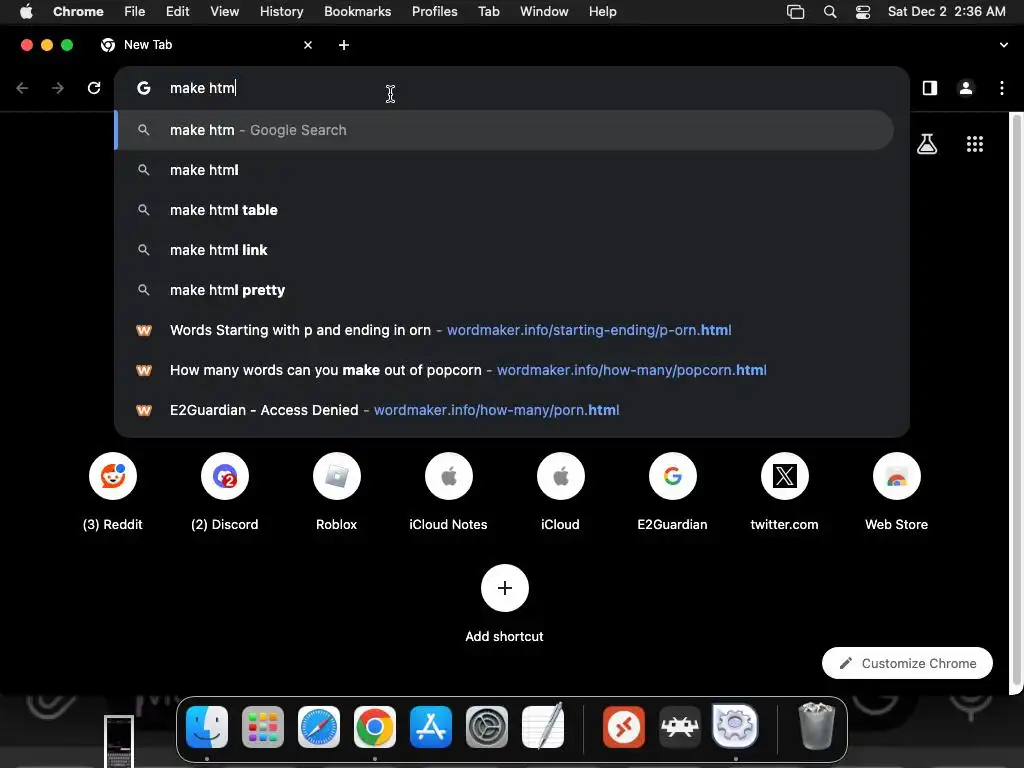Screen dimensions: 1024x768
Task: Open a new tab with the plus button
Action: coord(344,45)
